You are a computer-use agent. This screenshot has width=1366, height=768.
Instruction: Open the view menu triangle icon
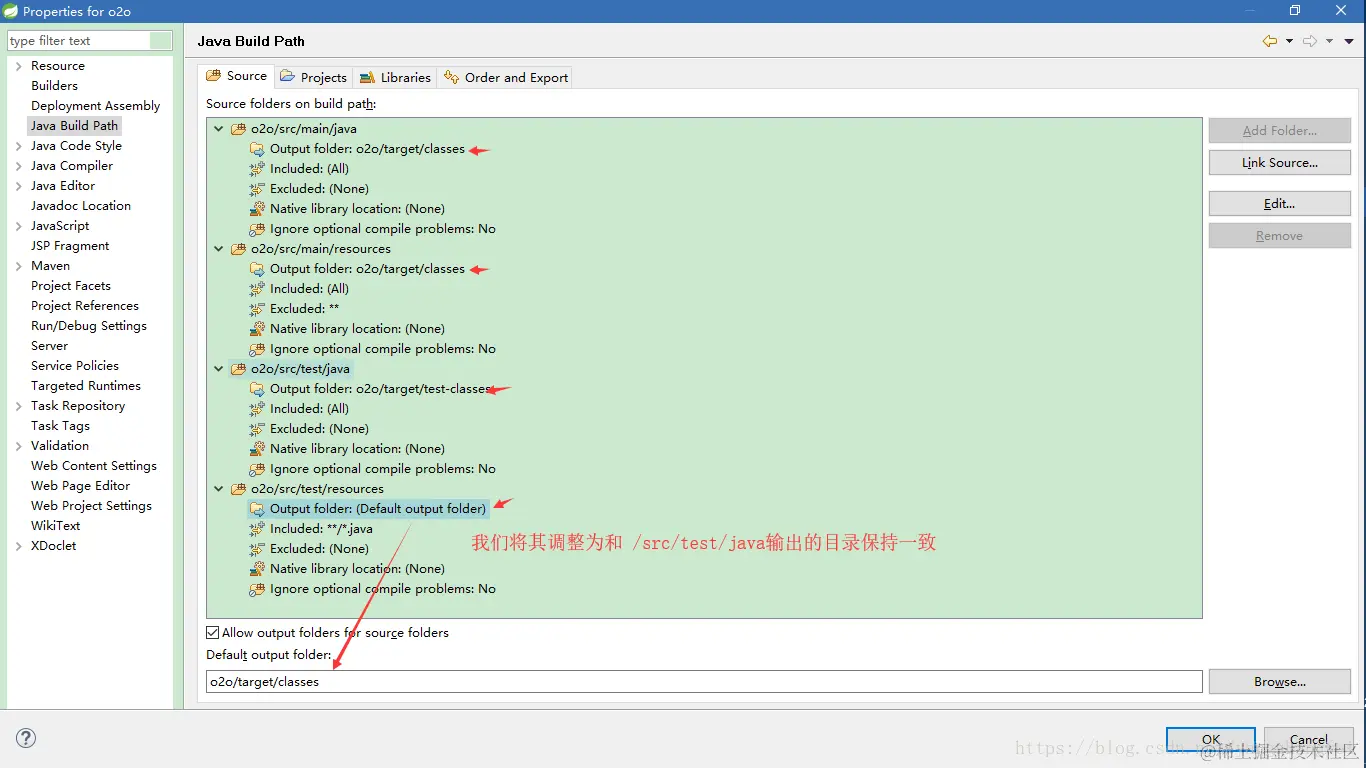(1349, 41)
